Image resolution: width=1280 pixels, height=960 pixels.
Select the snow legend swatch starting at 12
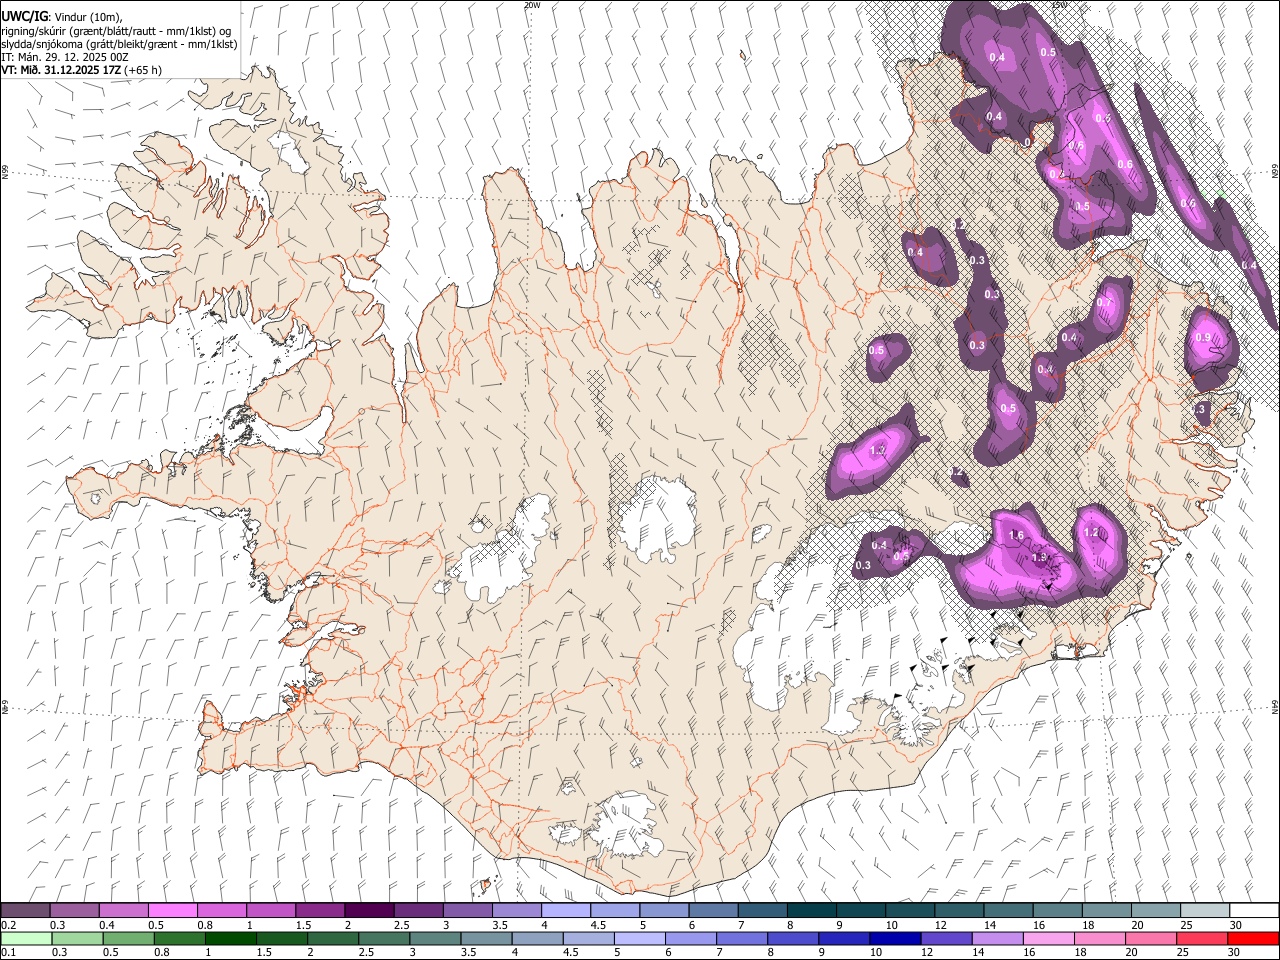959,911
